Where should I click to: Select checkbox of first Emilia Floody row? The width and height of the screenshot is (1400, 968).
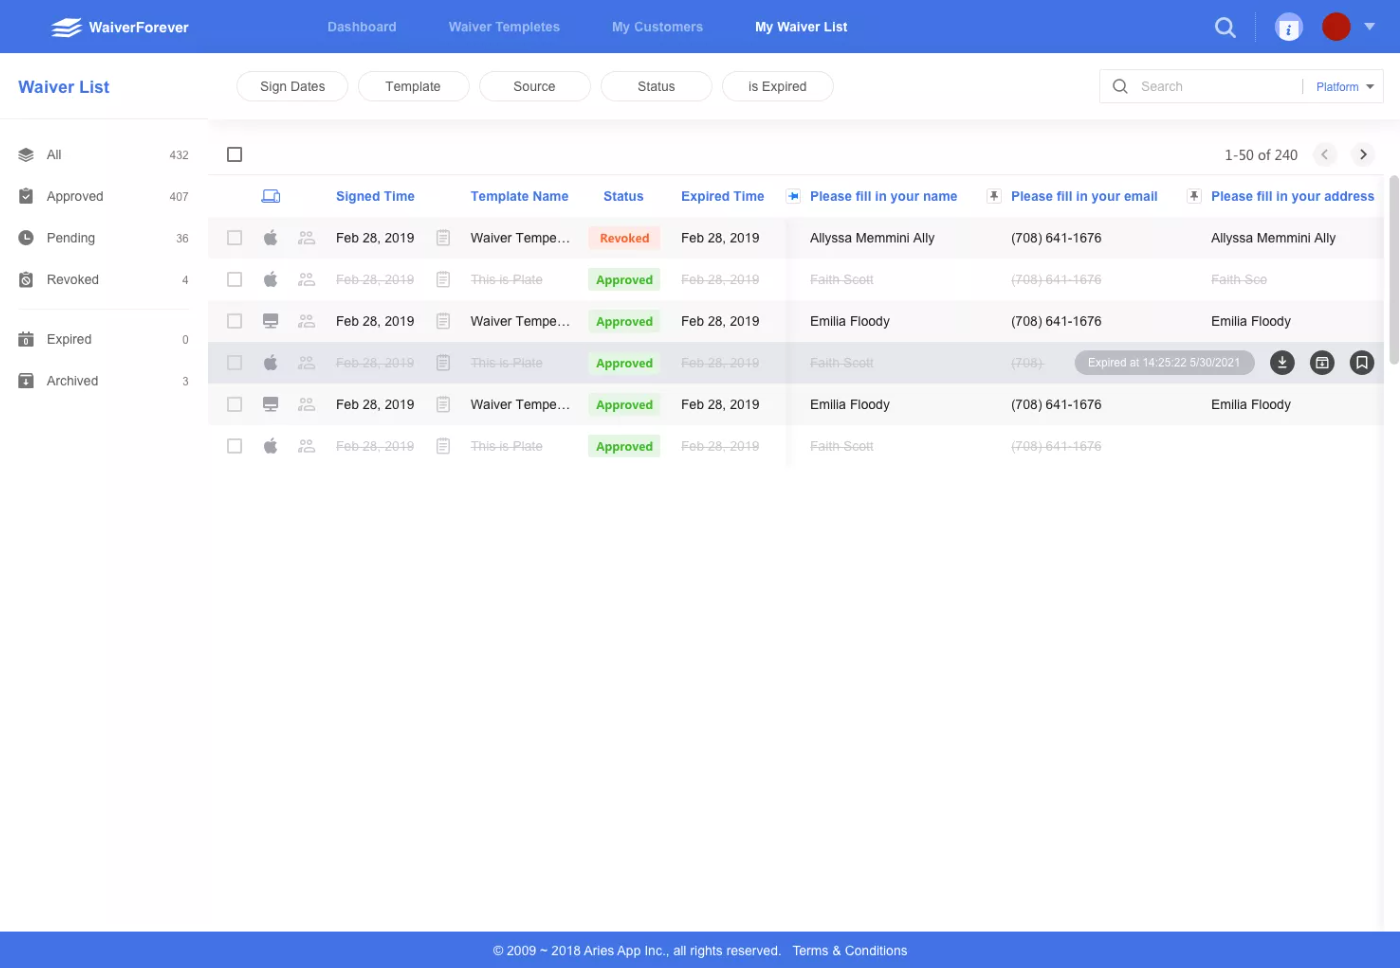235,321
